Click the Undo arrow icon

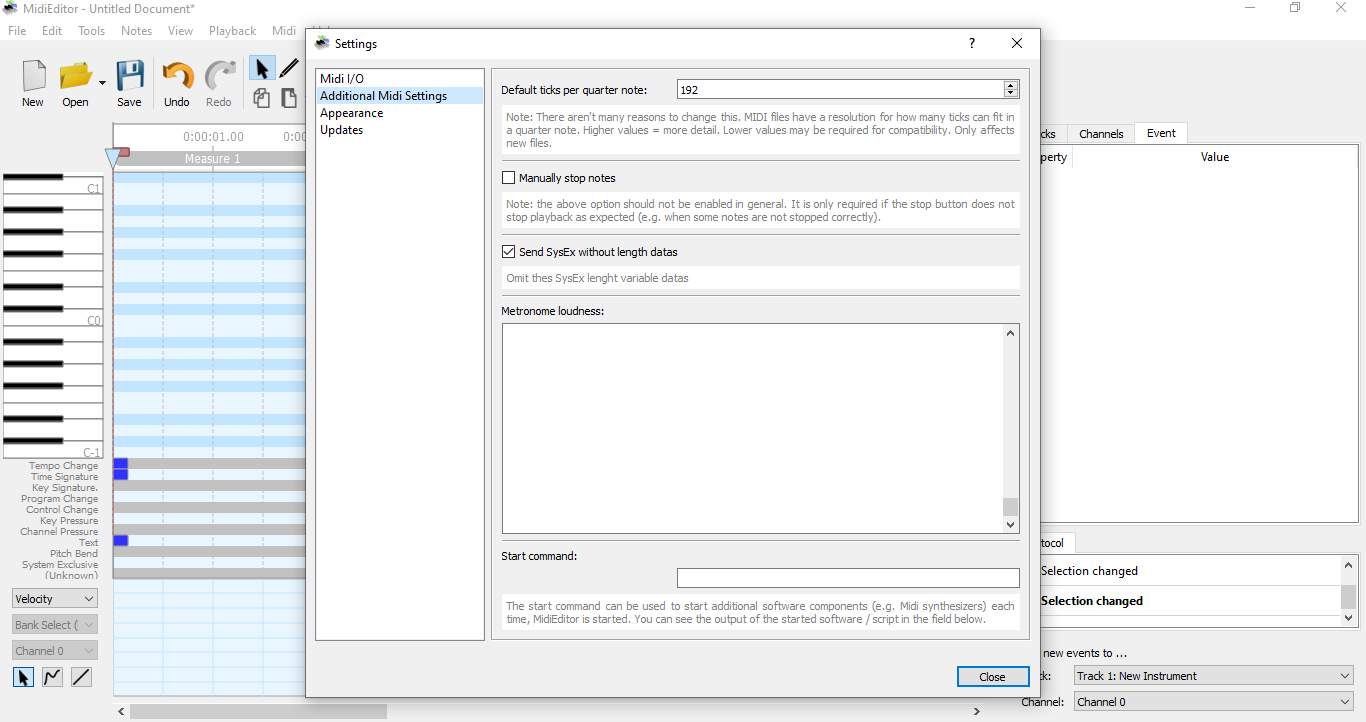point(177,76)
